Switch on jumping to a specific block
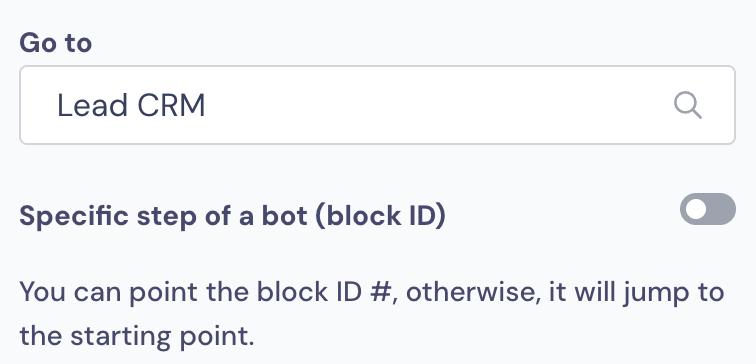This screenshot has height=364, width=756. 708,209
